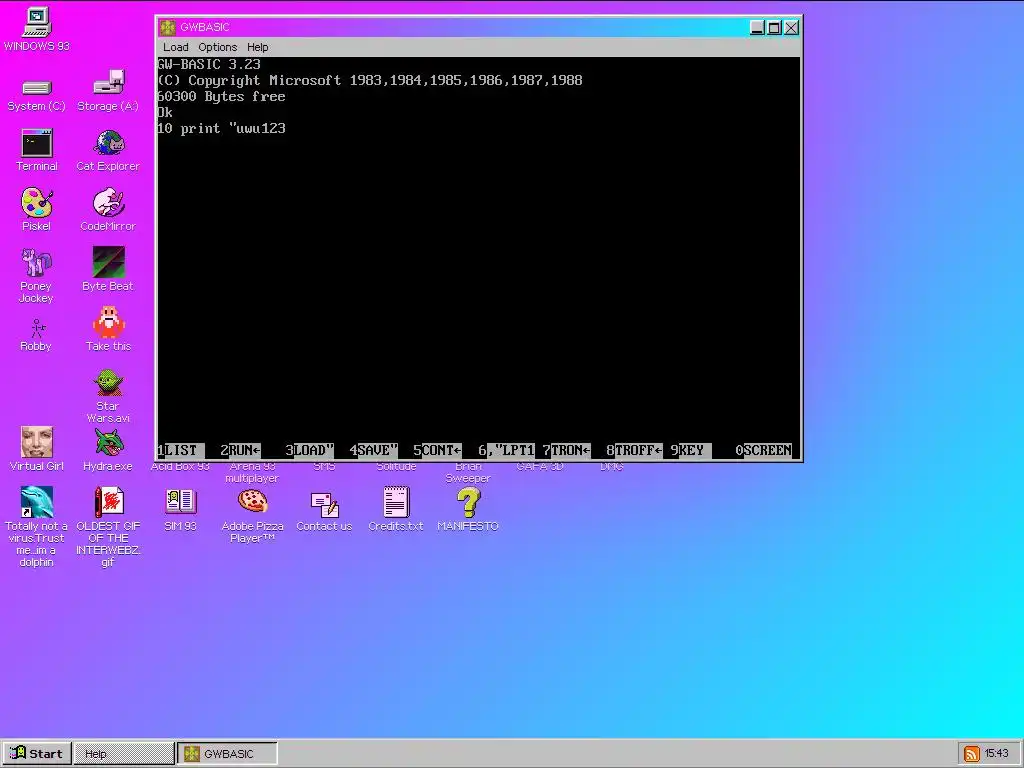Launch the Terminal desktop icon
The width and height of the screenshot is (1024, 768).
pos(37,150)
